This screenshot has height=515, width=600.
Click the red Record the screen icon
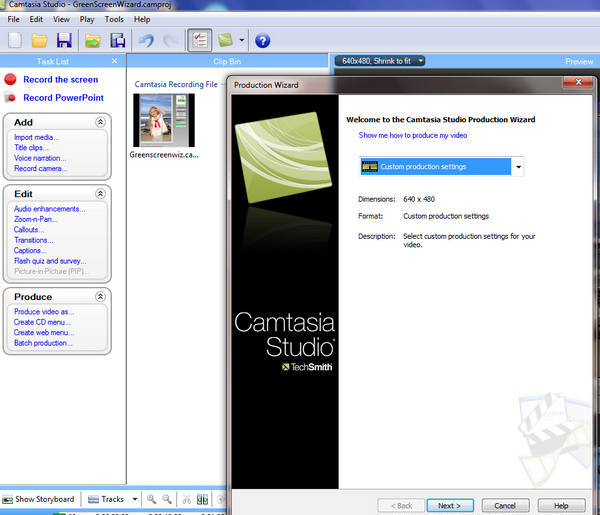[x=10, y=79]
